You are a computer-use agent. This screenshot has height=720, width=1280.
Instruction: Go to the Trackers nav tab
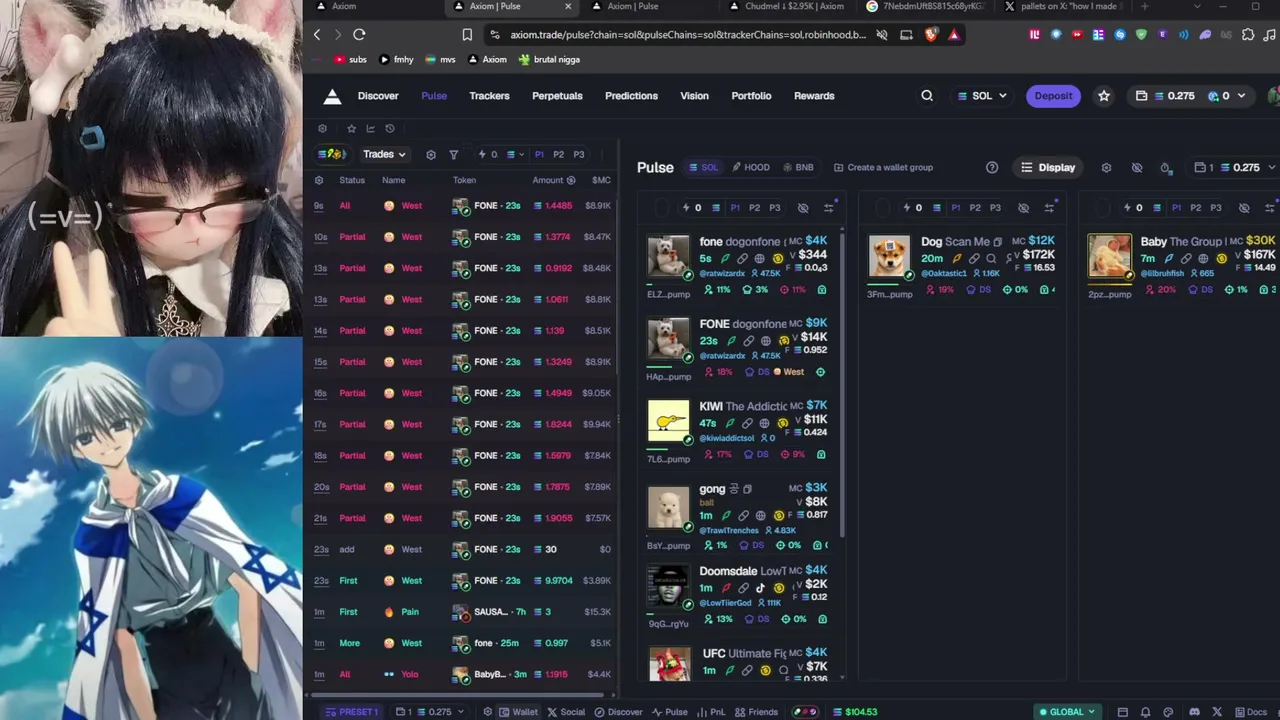490,96
